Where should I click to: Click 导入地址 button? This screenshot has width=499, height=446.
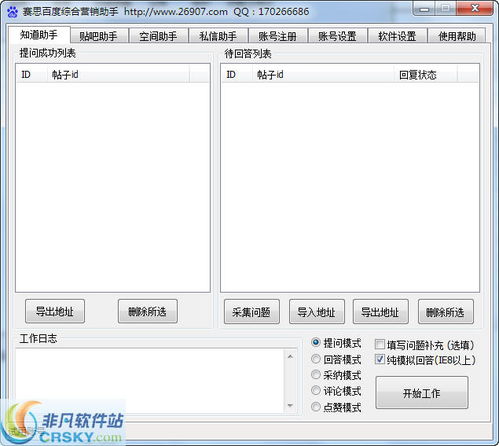317,312
